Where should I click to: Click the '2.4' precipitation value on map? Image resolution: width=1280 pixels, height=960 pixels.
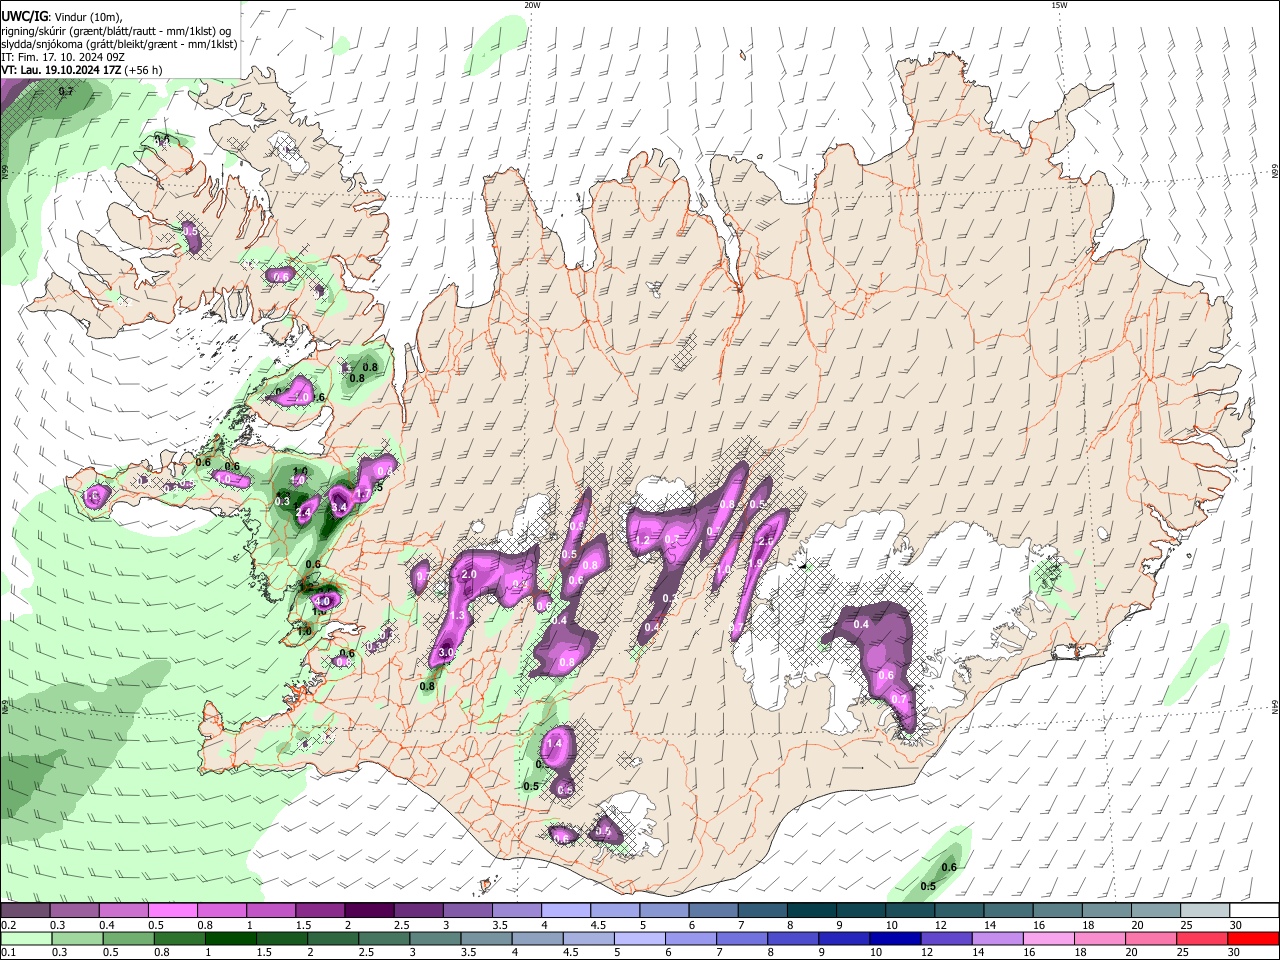pos(305,512)
